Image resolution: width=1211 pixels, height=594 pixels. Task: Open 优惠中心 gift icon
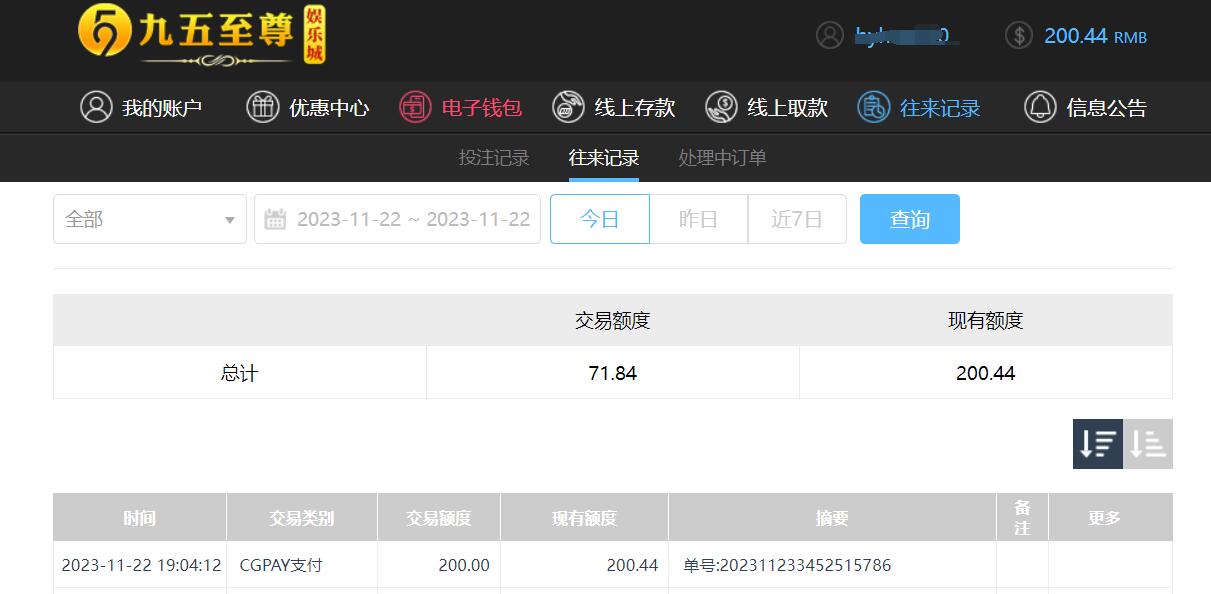pyautogui.click(x=263, y=107)
